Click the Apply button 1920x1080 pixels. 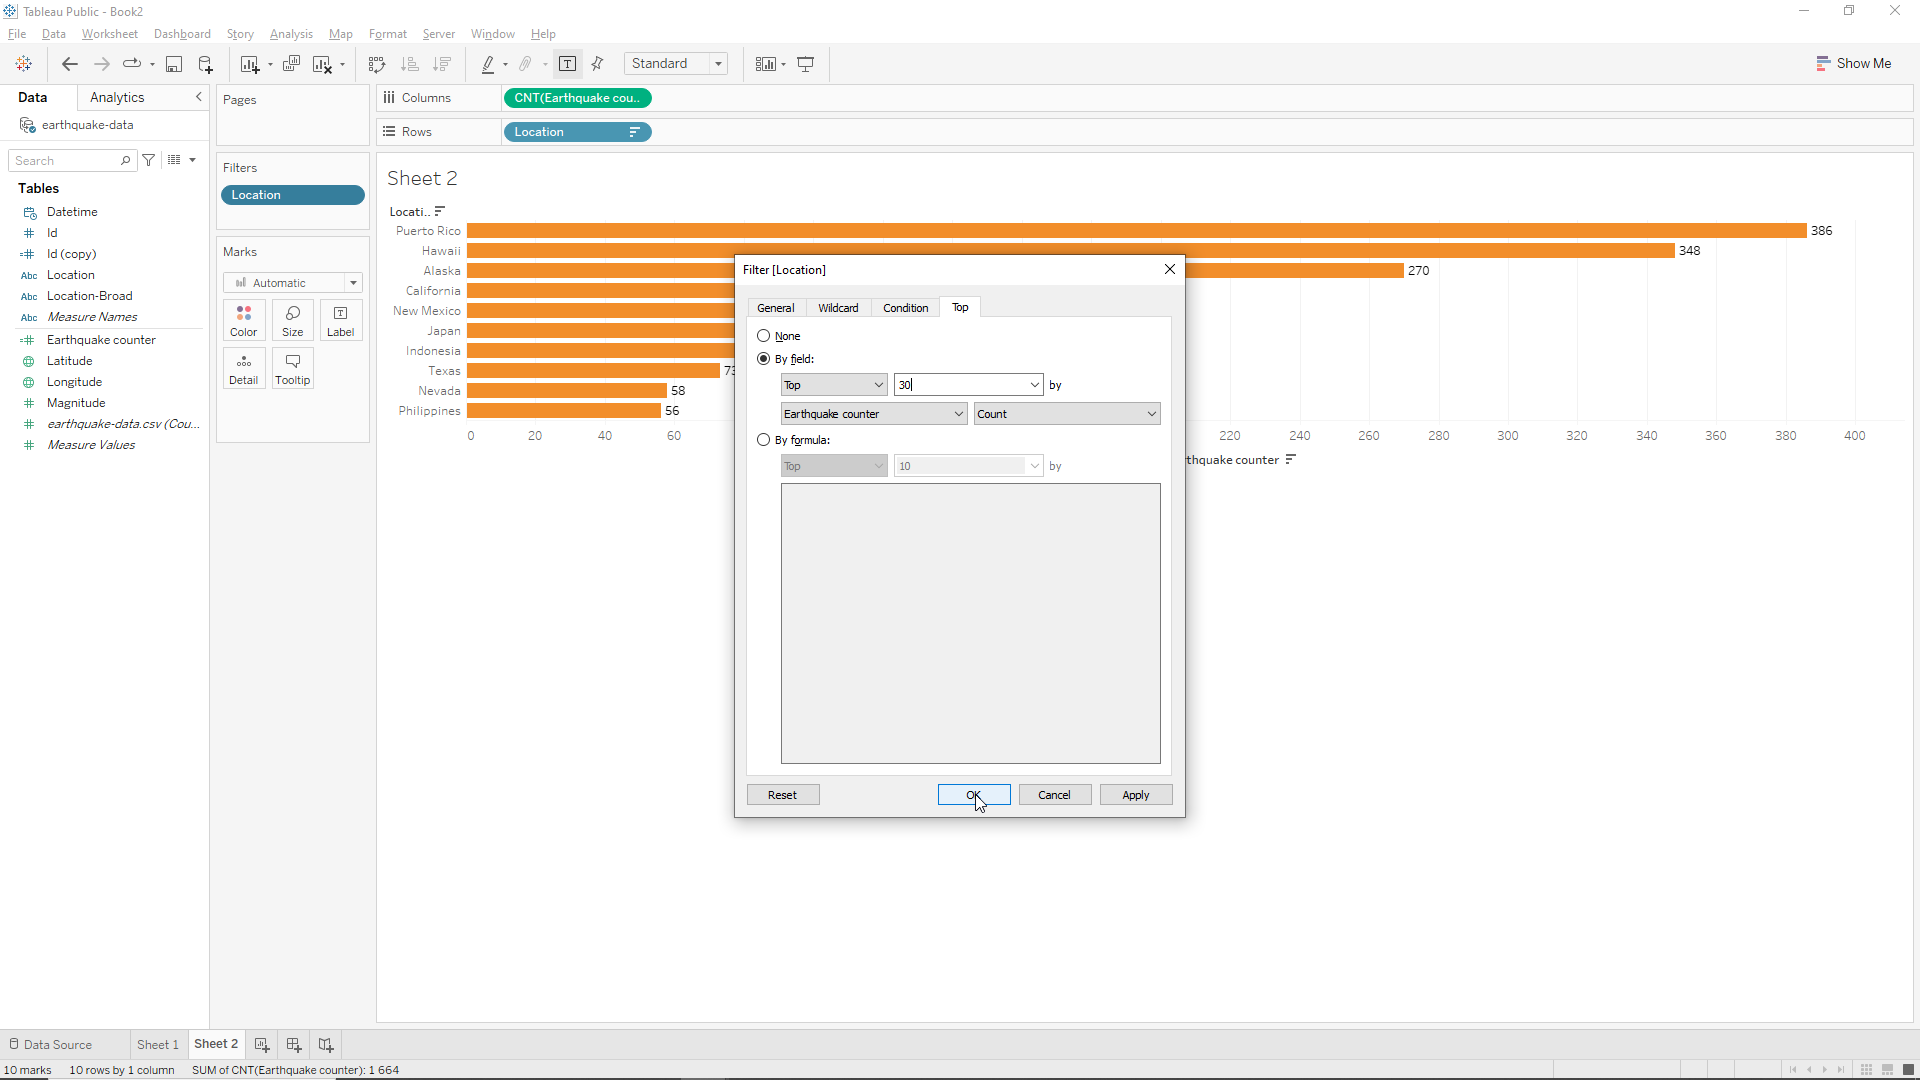1135,795
